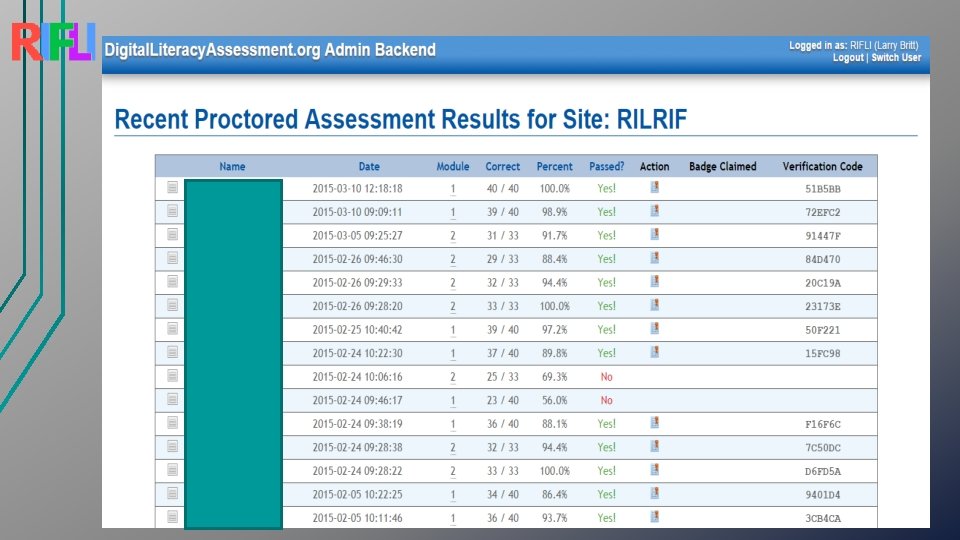Open details icon for the 2015-03-10 12:18:18 row

point(173,187)
